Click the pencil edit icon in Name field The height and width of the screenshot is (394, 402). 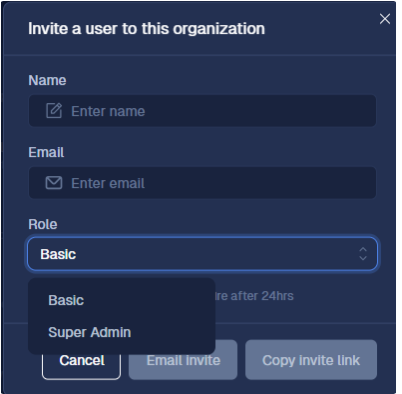pyautogui.click(x=54, y=111)
